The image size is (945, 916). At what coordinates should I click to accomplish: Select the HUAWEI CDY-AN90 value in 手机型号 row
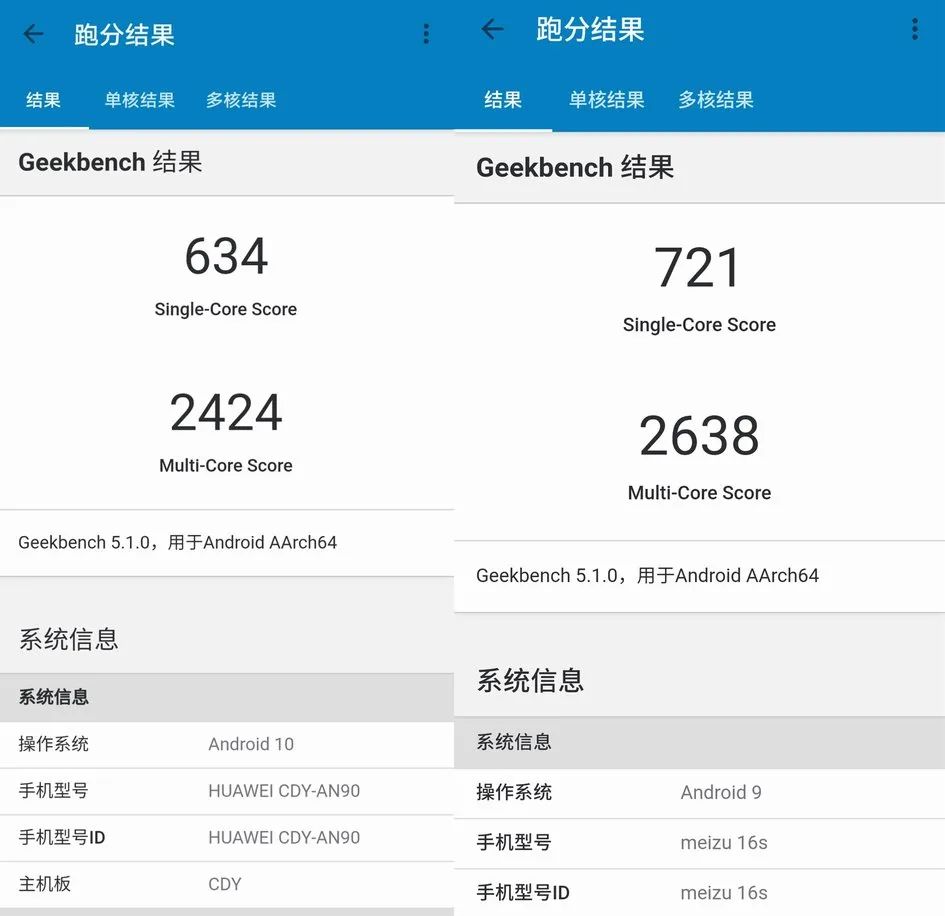[284, 791]
